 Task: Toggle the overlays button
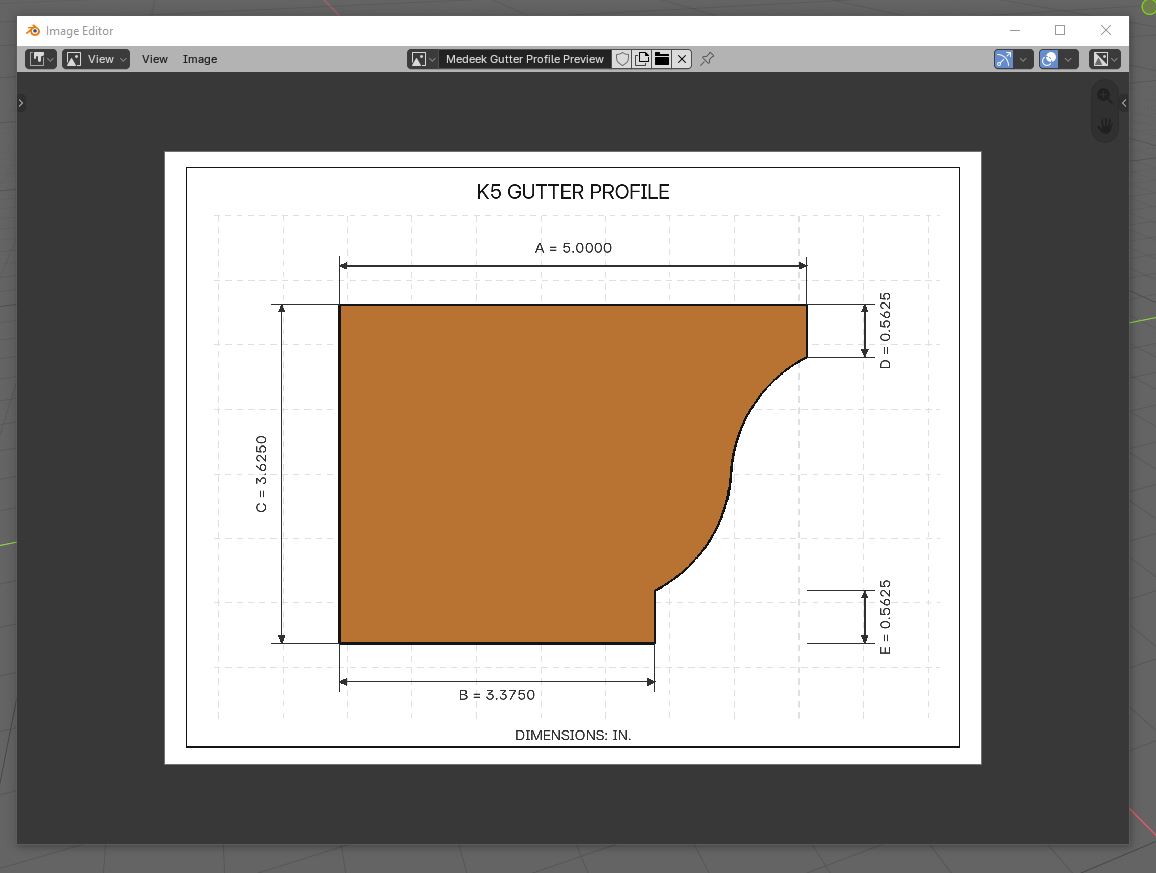[x=1049, y=59]
